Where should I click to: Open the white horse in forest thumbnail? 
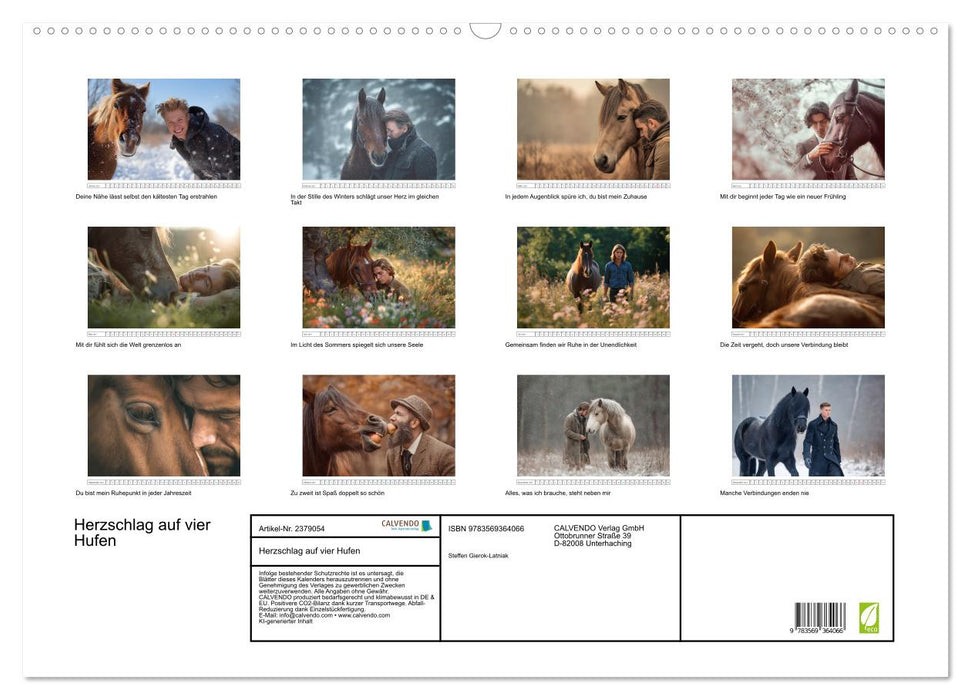pyautogui.click(x=593, y=425)
